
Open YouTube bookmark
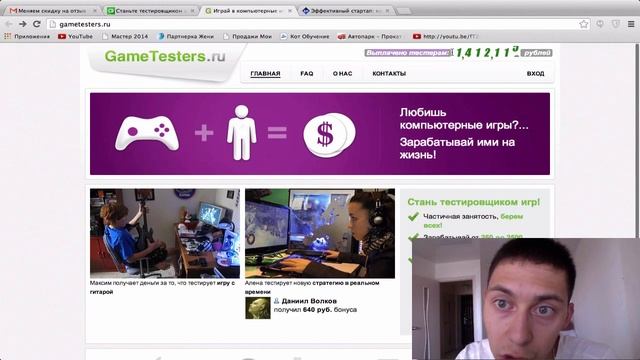76,36
